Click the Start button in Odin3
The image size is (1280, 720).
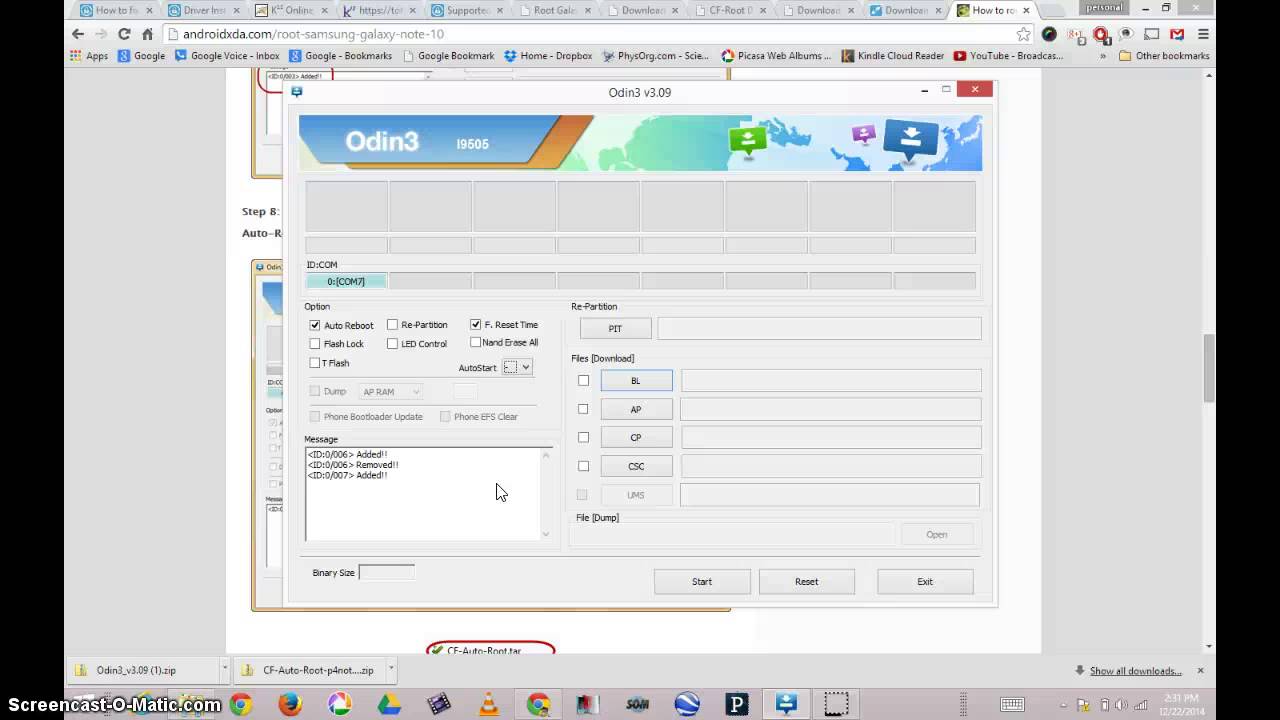[702, 581]
